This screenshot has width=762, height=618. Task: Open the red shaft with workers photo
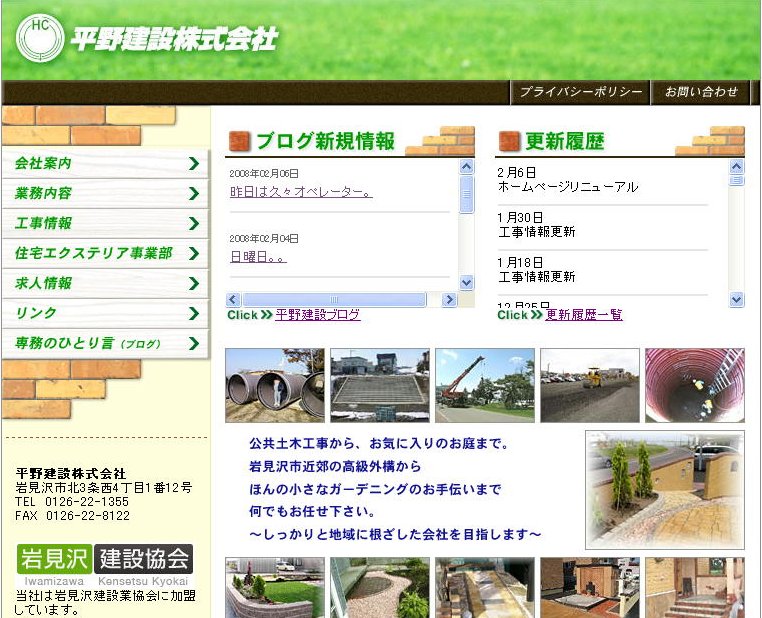pyautogui.click(x=695, y=385)
